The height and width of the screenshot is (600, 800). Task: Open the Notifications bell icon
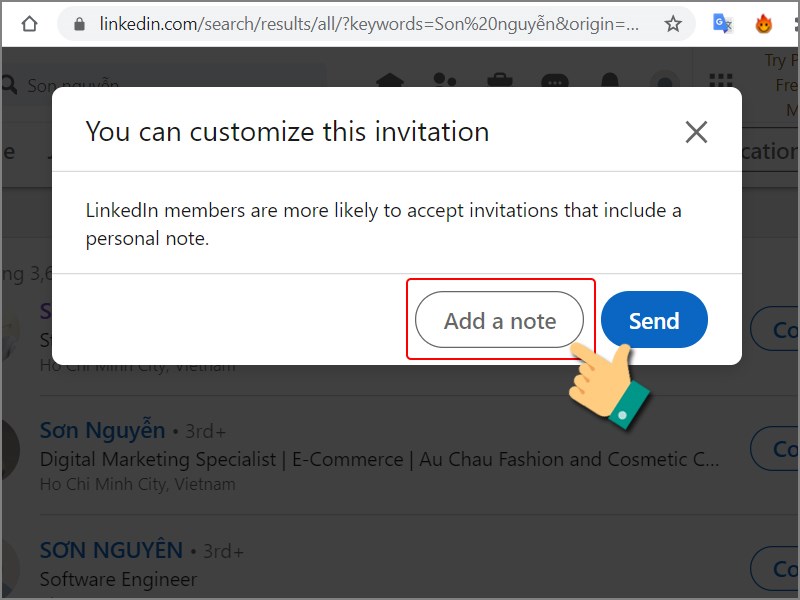(x=610, y=80)
